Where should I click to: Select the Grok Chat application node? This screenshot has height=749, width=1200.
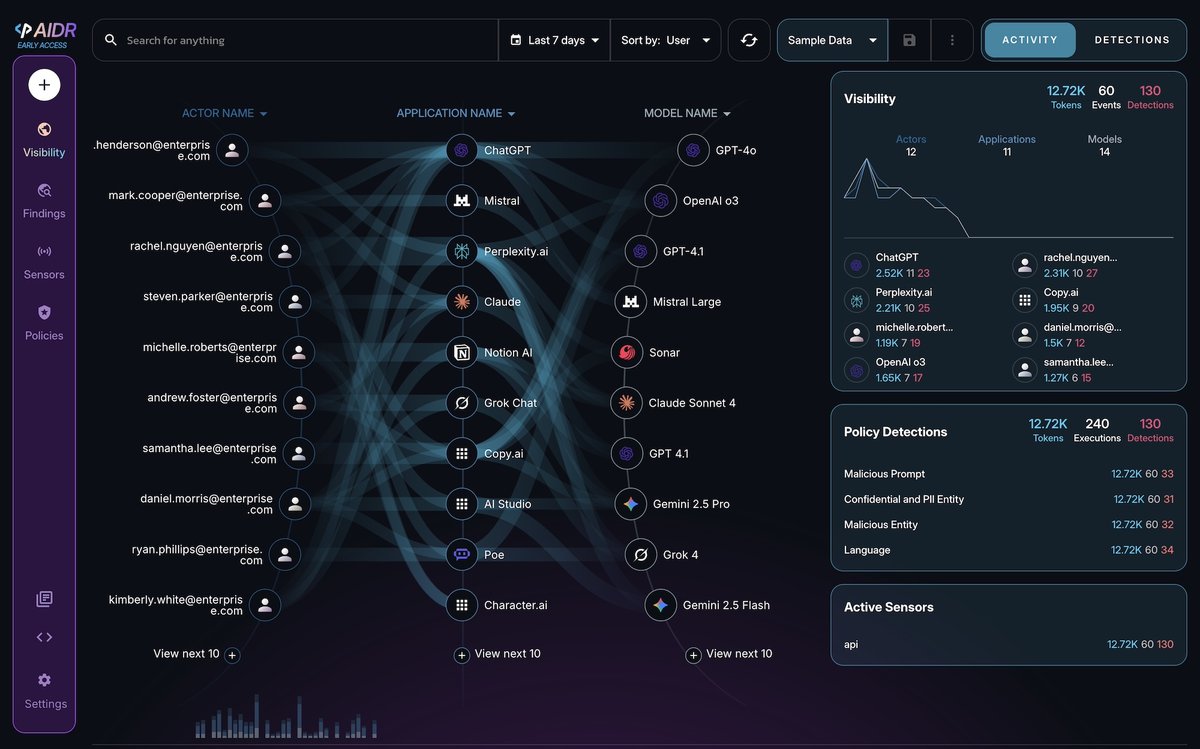tap(462, 403)
